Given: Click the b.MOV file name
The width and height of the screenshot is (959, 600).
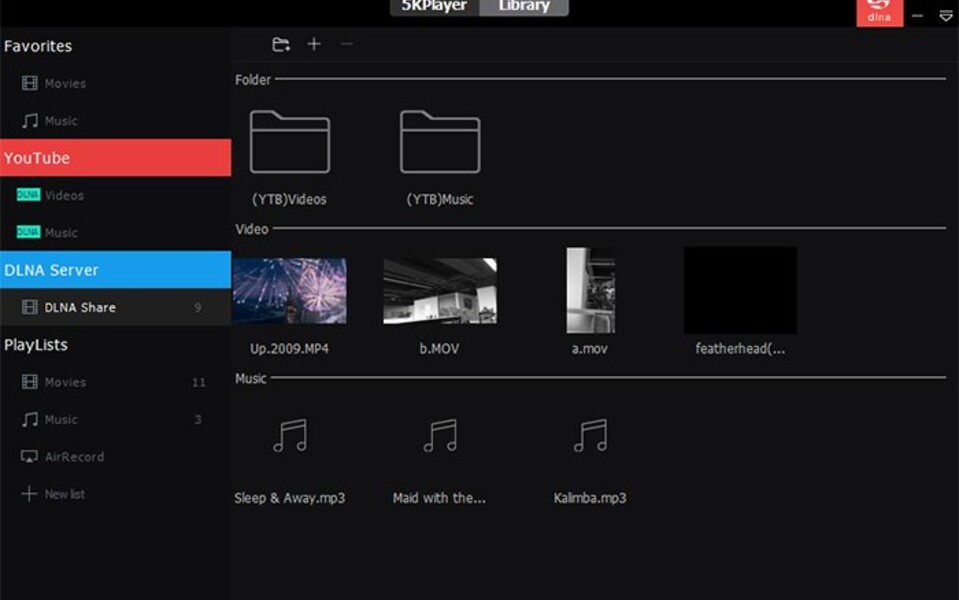Looking at the screenshot, I should click(x=439, y=349).
